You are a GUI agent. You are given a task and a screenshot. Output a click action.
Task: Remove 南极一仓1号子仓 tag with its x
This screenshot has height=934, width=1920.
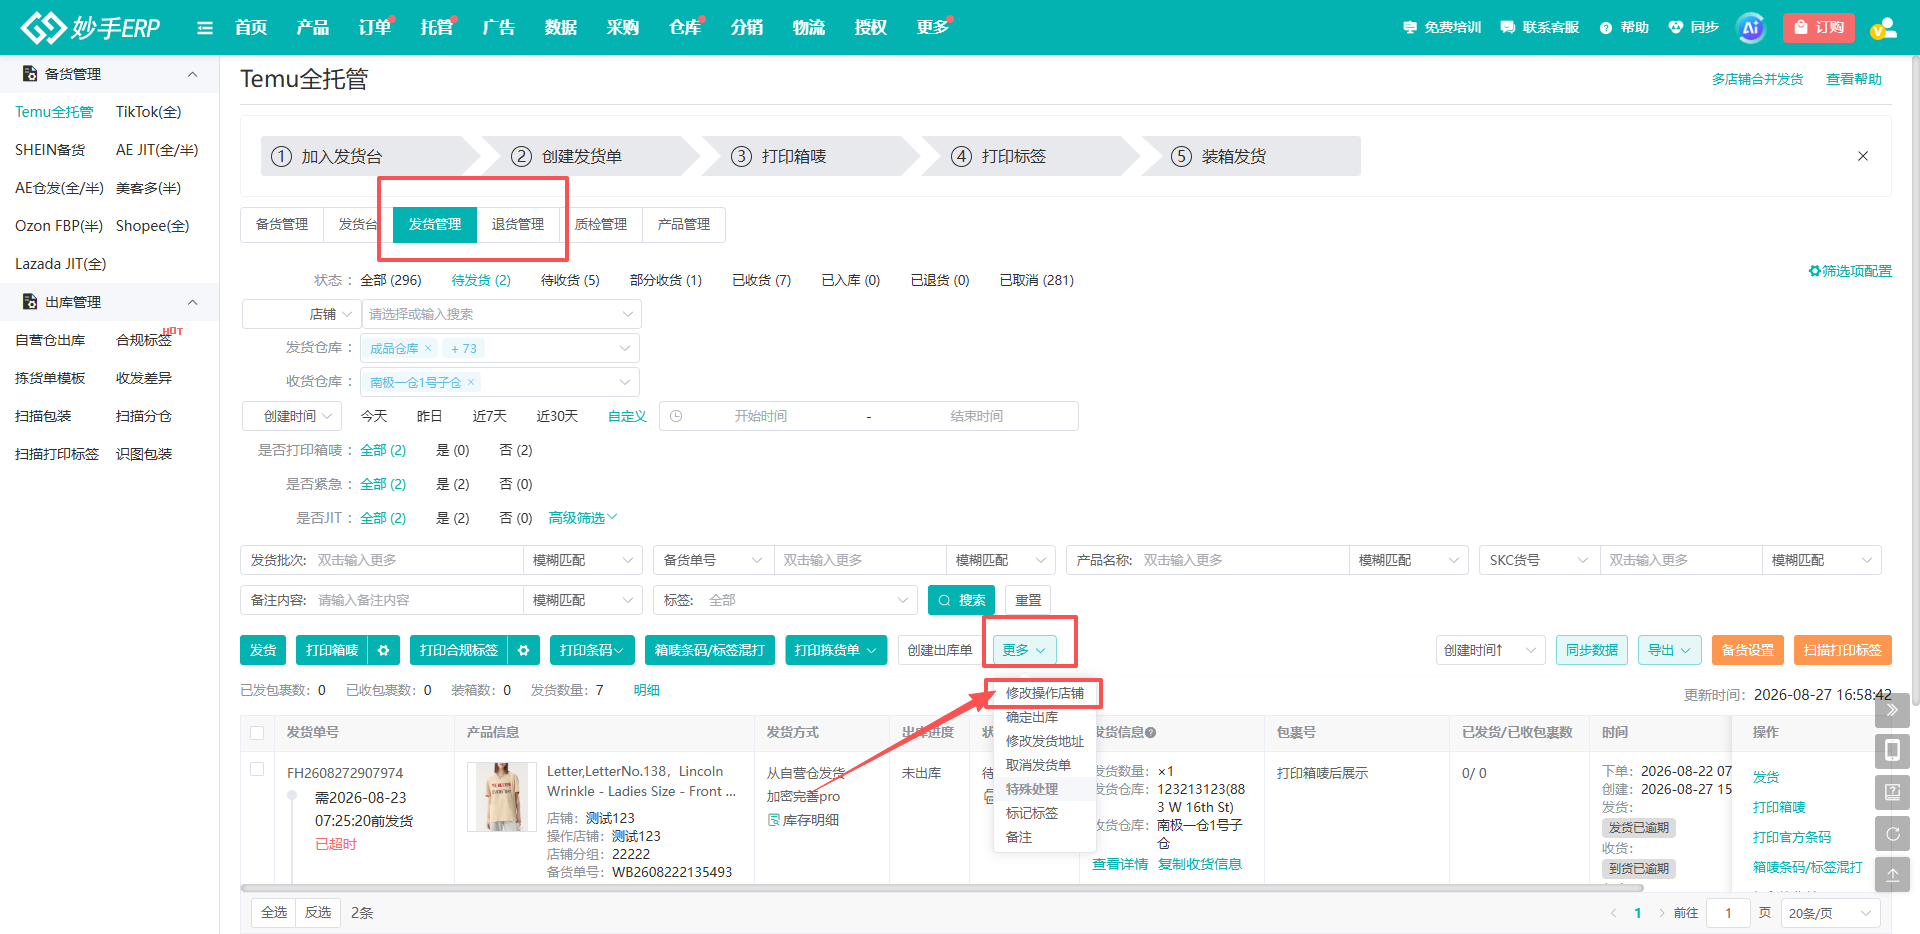click(x=471, y=382)
